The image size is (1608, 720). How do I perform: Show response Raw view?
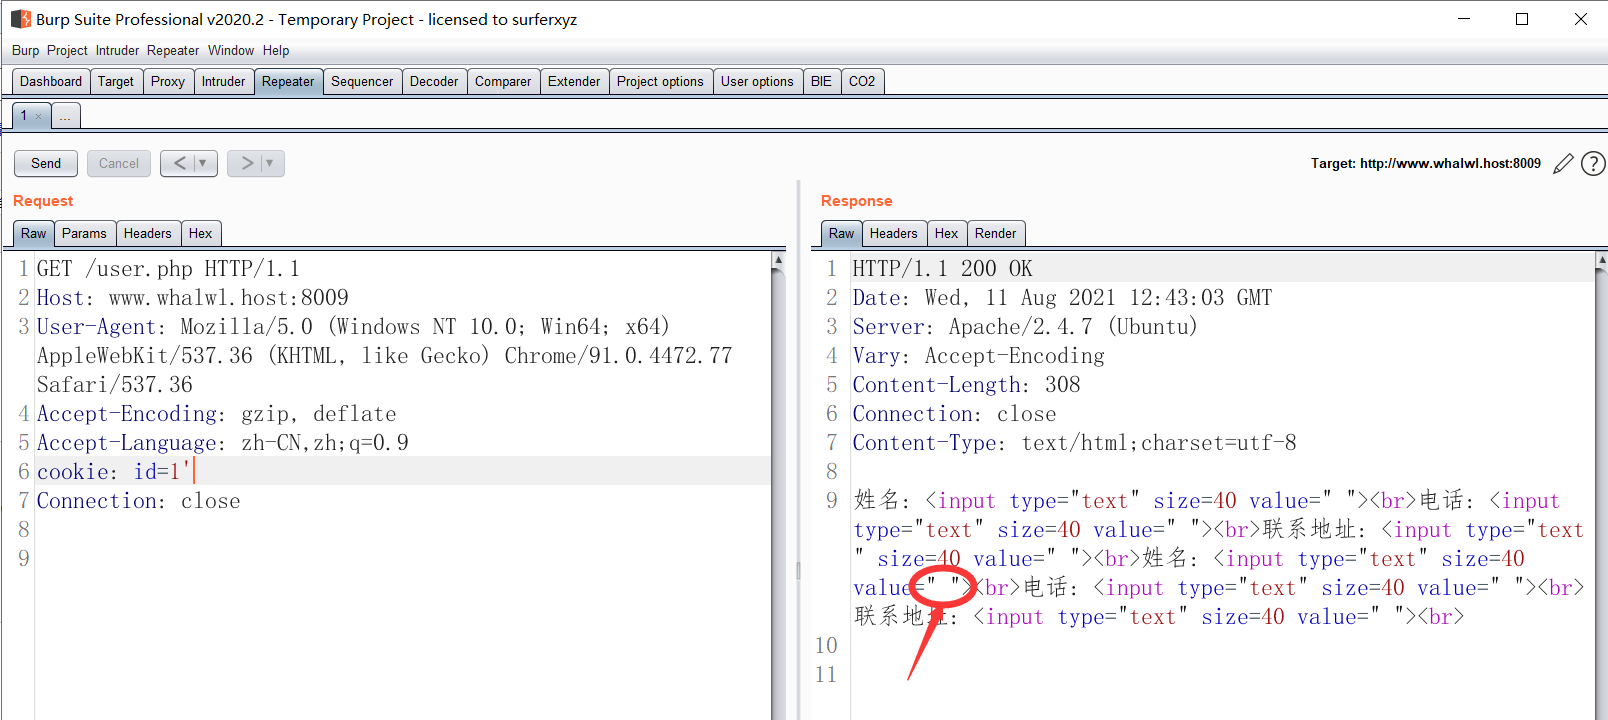click(841, 233)
